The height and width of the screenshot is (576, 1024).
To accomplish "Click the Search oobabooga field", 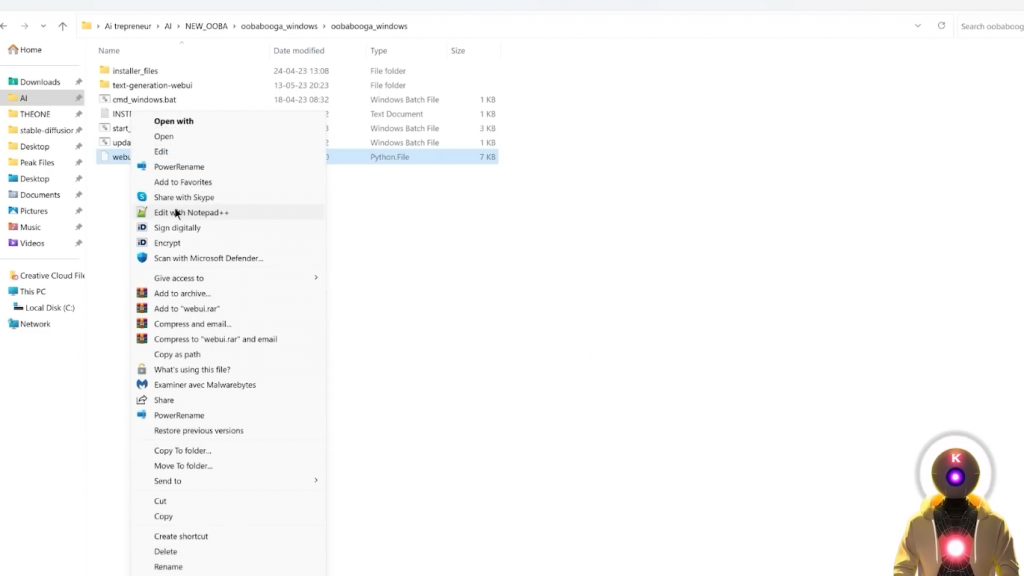I will click(x=991, y=26).
